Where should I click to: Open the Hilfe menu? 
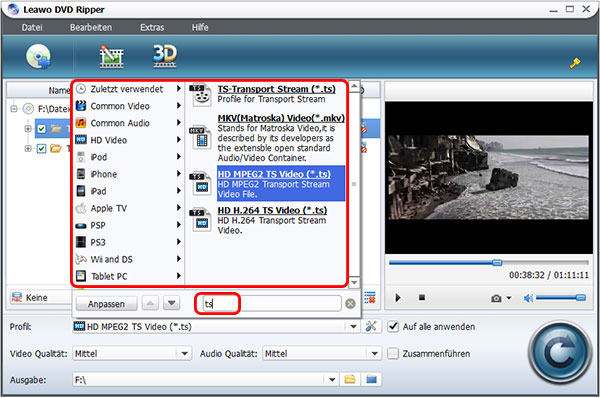[200, 28]
